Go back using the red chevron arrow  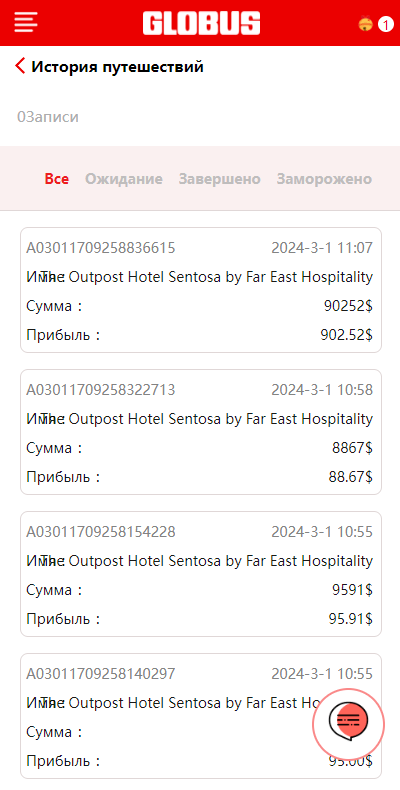pos(20,66)
